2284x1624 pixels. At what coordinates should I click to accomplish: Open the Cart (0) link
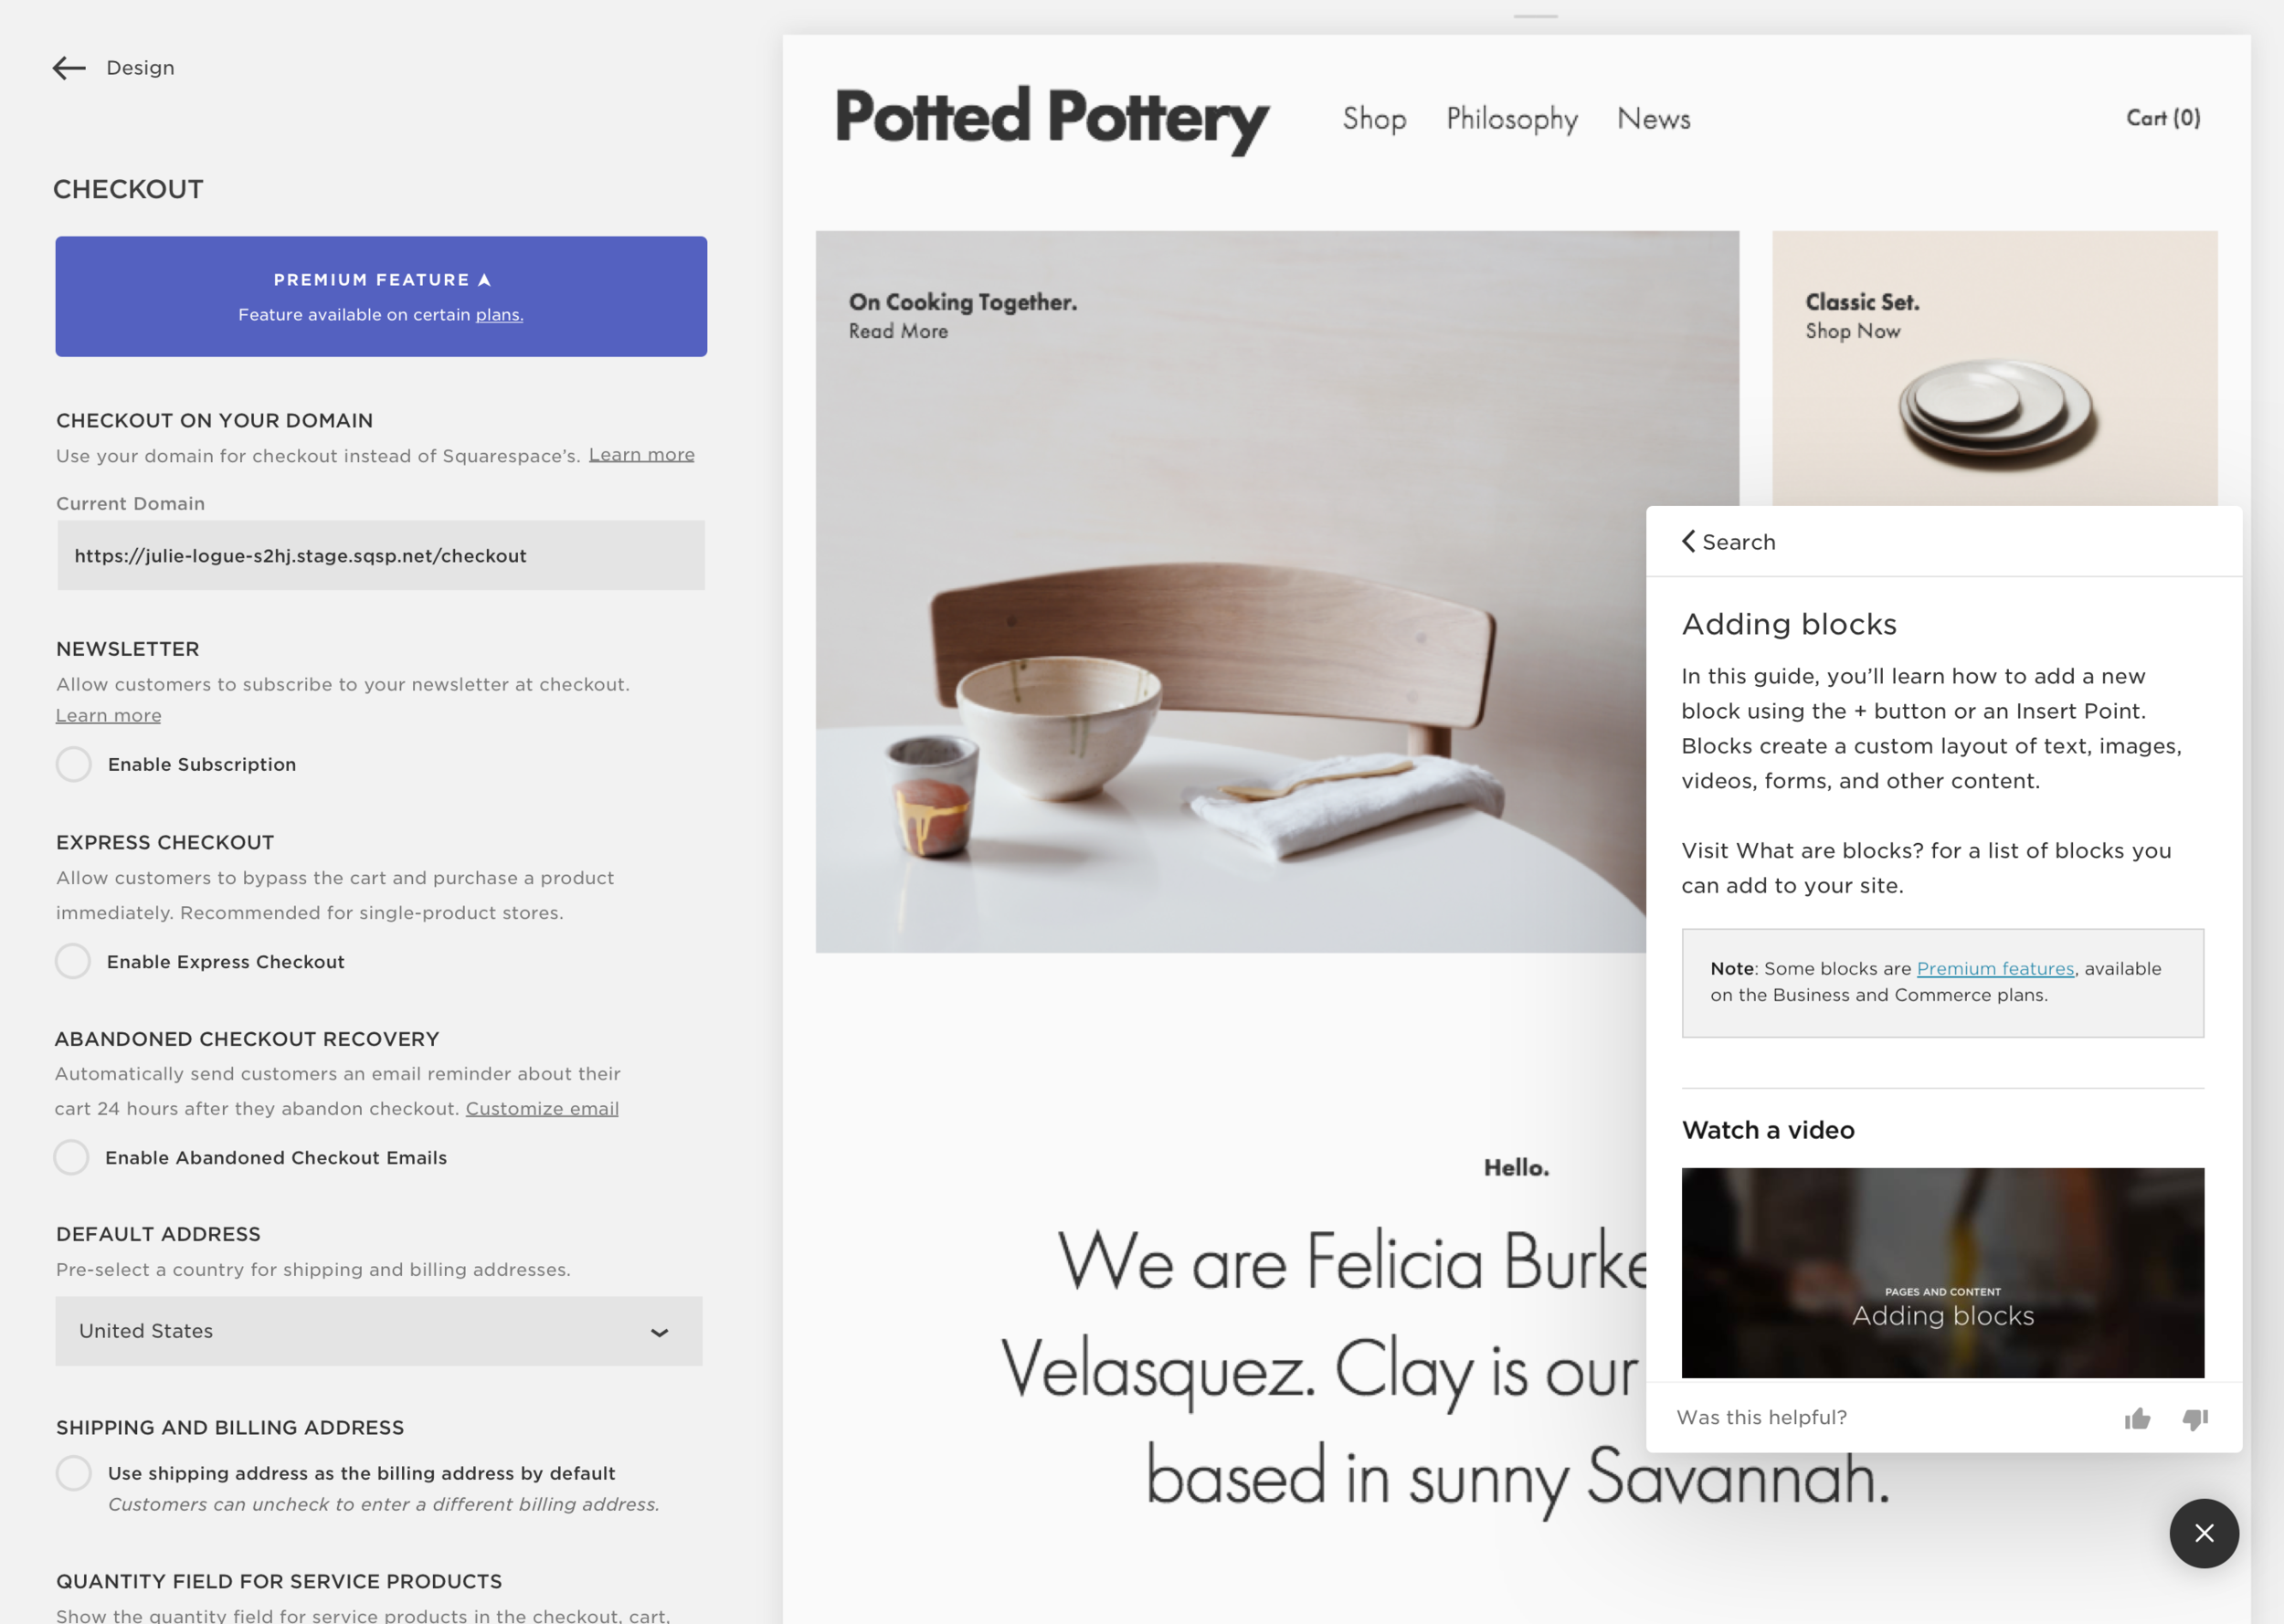2163,118
